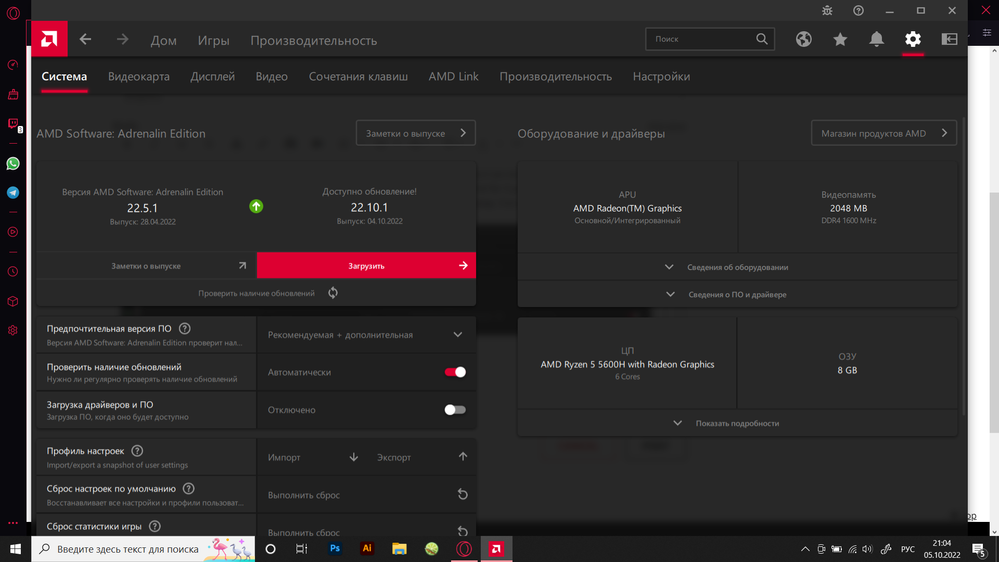This screenshot has height=562, width=999.
Task: Open Illustrator from the taskbar
Action: click(367, 549)
